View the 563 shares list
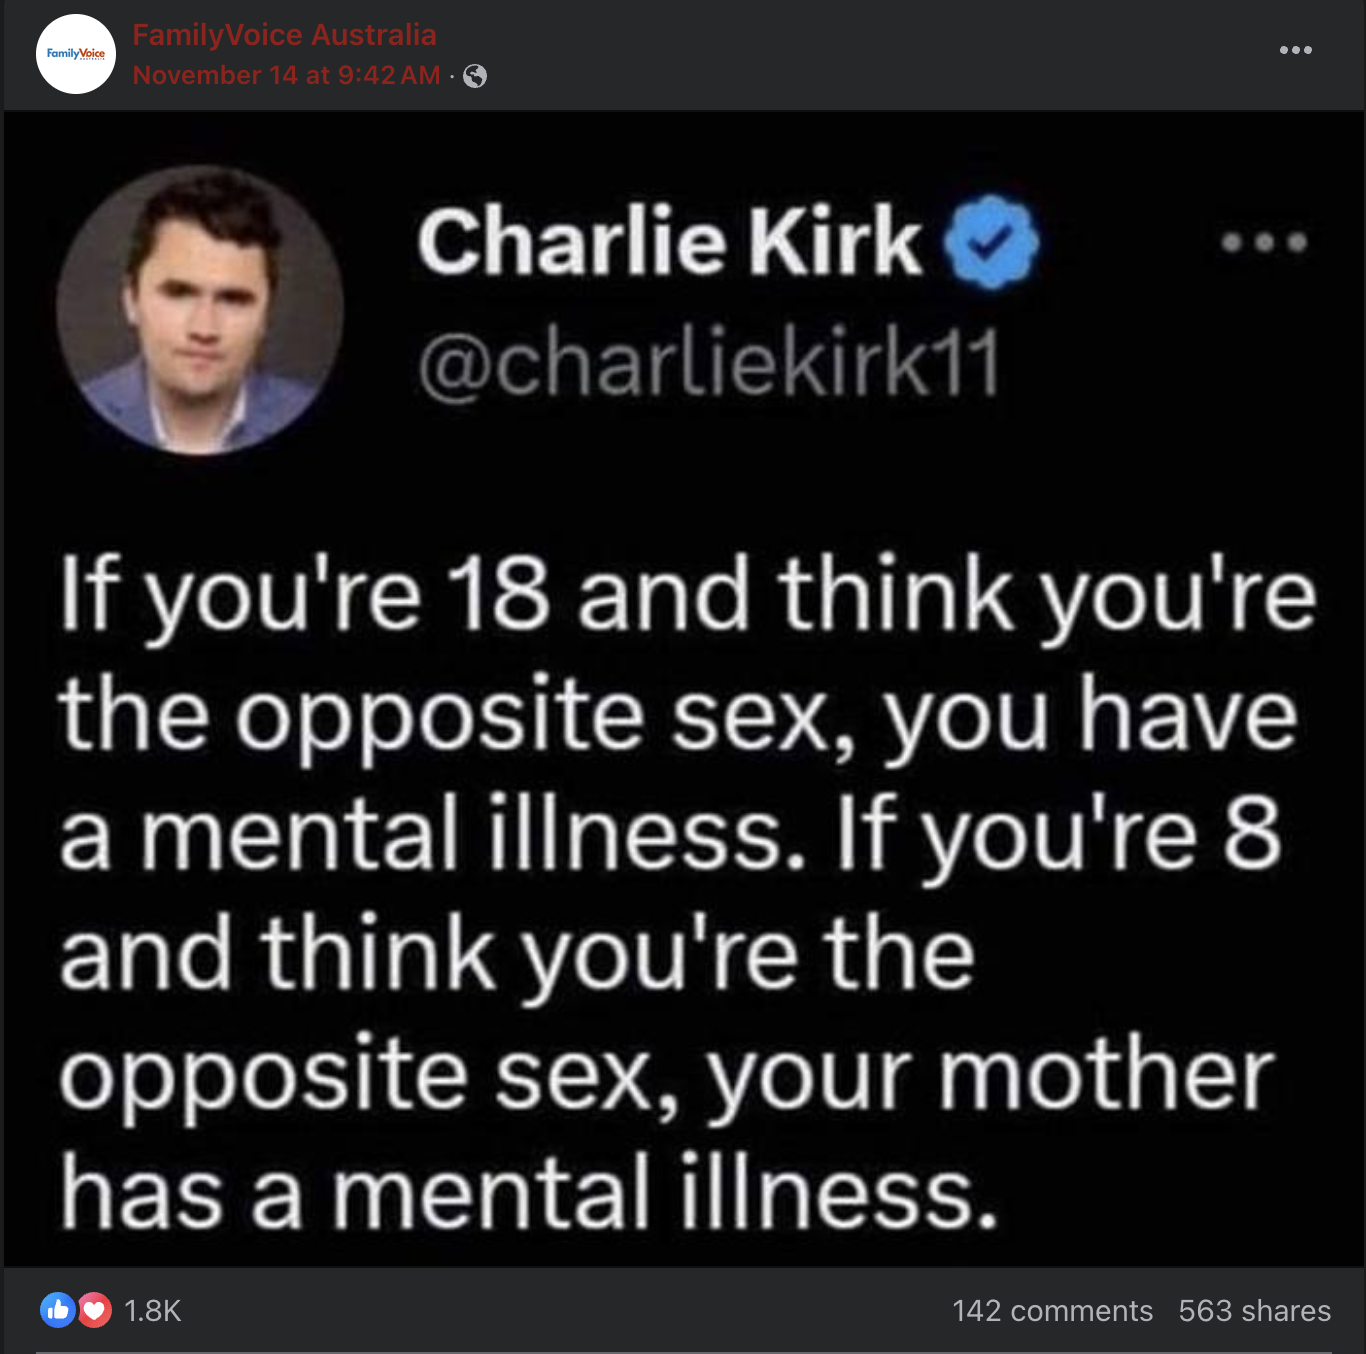Image resolution: width=1366 pixels, height=1354 pixels. point(1254,1311)
